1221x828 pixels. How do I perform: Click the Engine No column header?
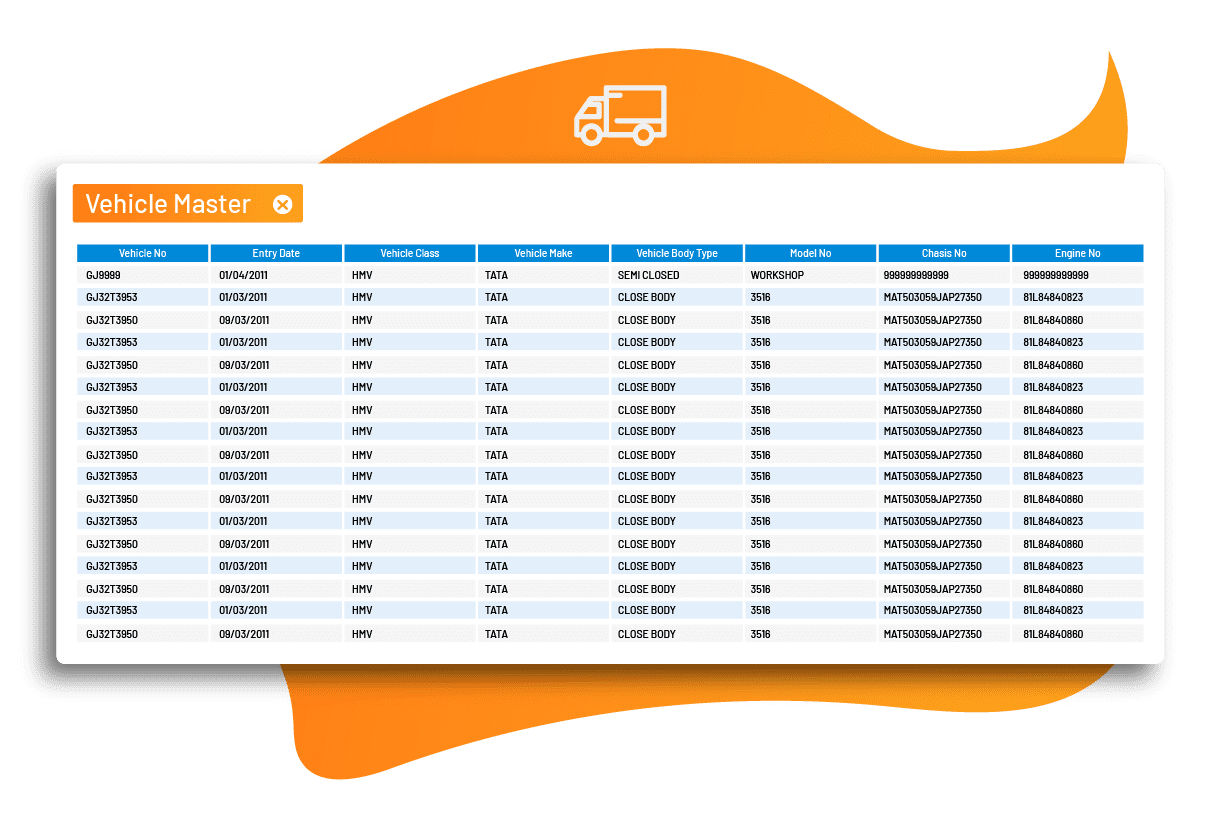tap(1077, 253)
